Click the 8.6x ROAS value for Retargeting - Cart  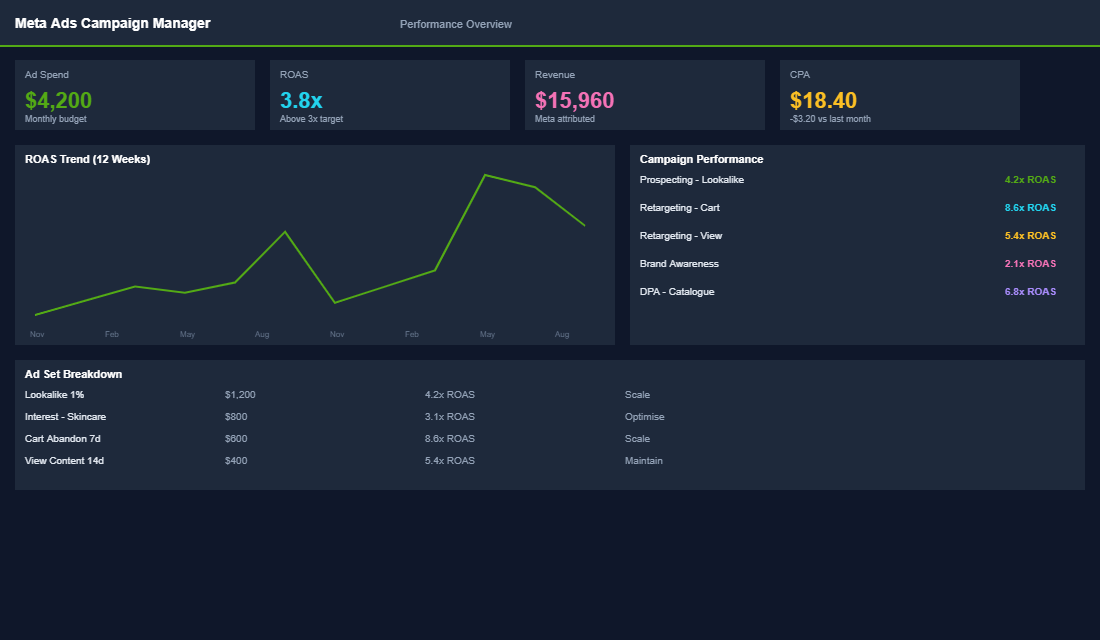click(1030, 207)
